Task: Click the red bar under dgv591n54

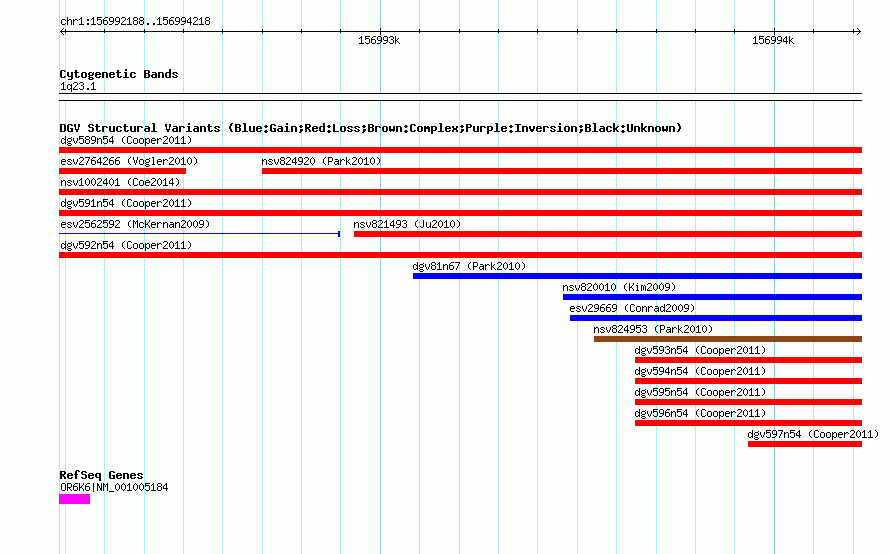Action: pos(460,213)
